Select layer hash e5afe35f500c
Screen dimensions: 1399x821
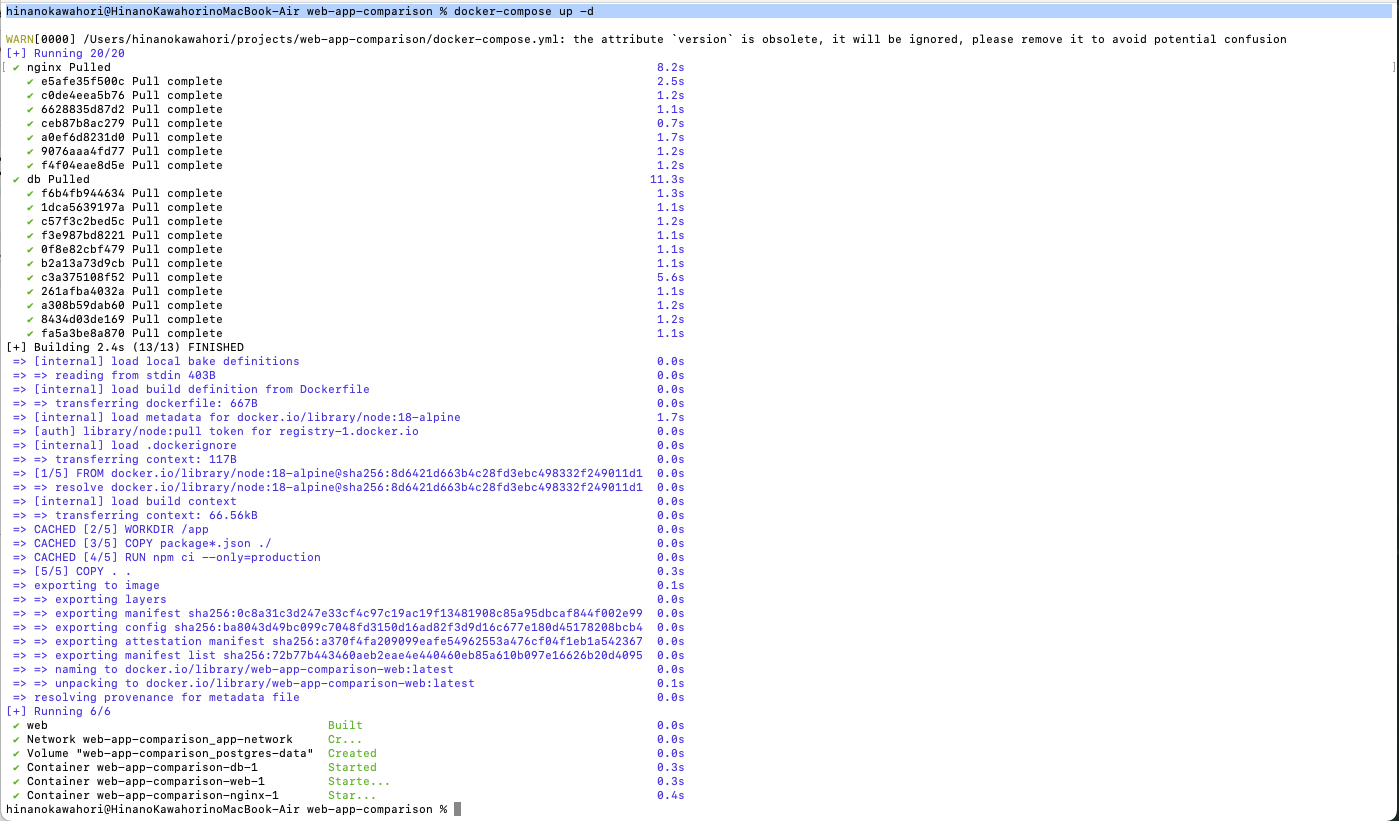[x=83, y=81]
